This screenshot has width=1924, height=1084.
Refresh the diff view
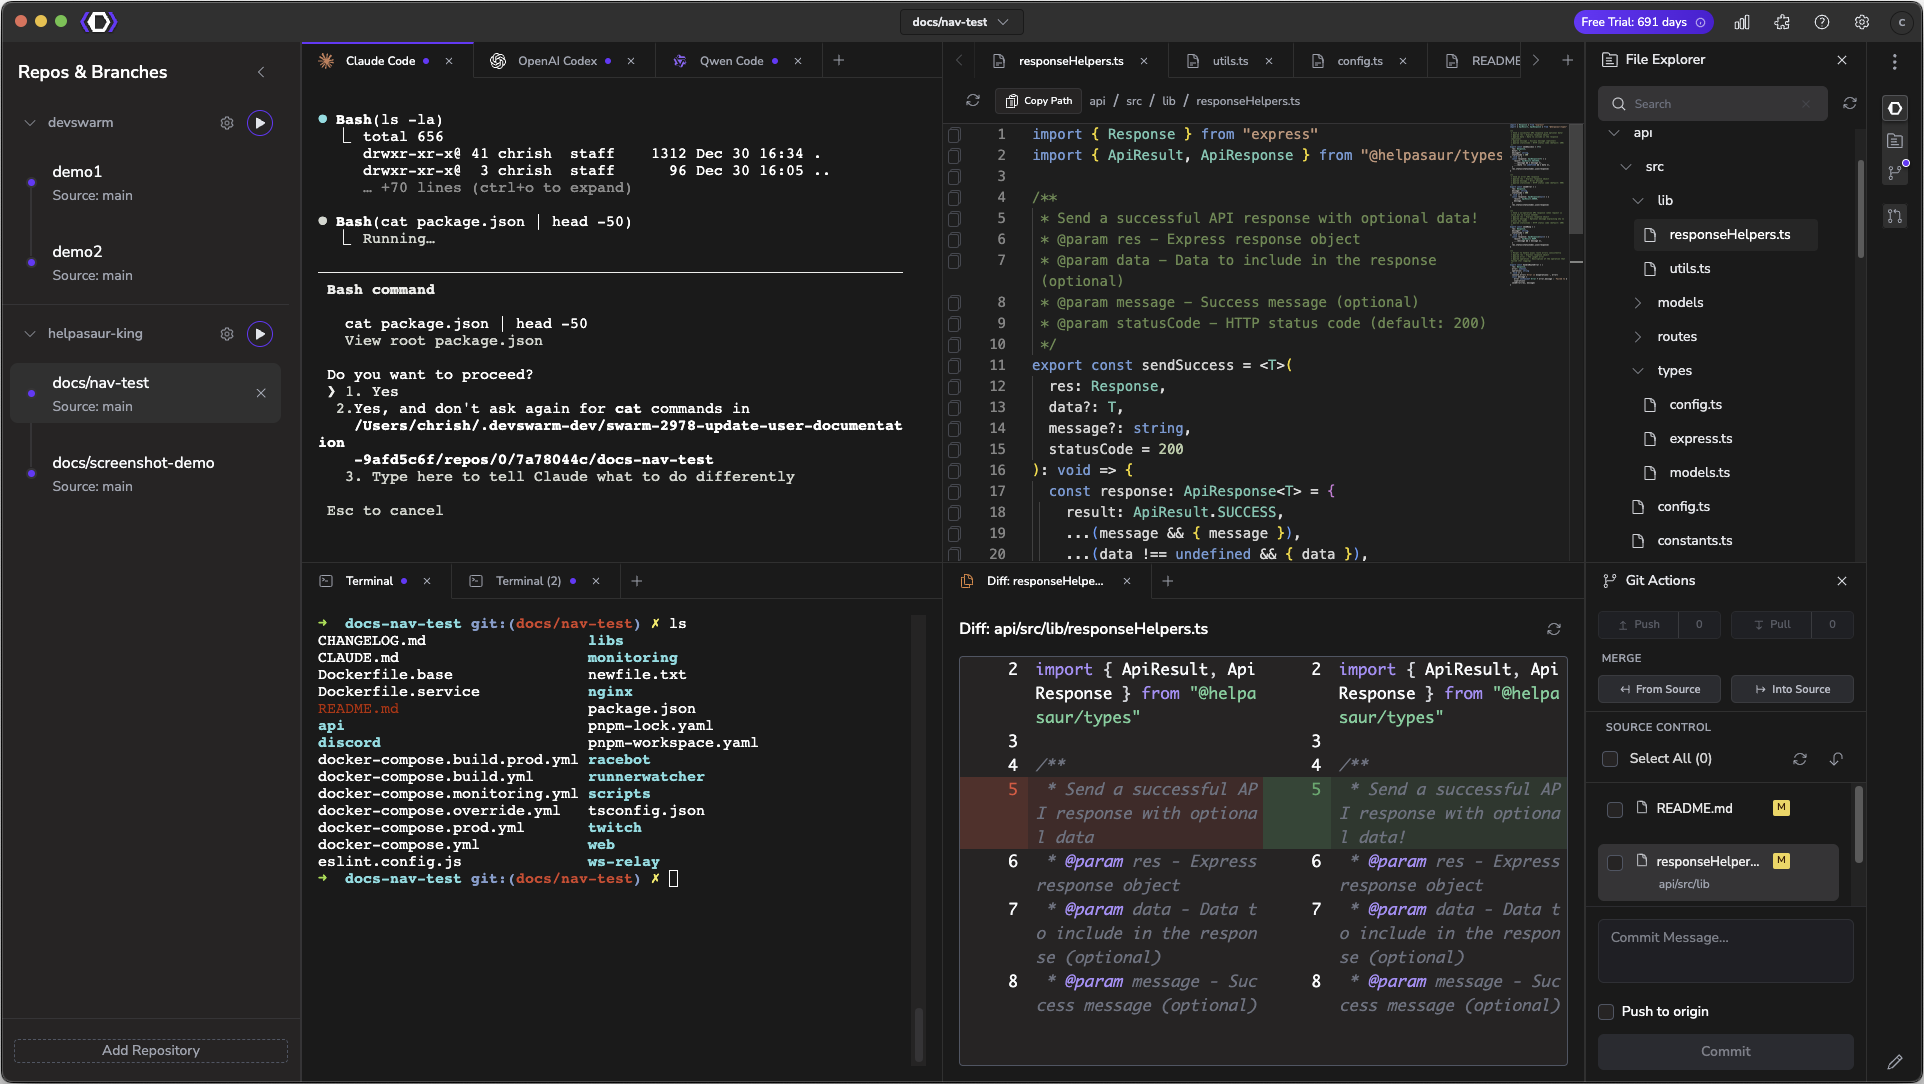coord(1553,629)
